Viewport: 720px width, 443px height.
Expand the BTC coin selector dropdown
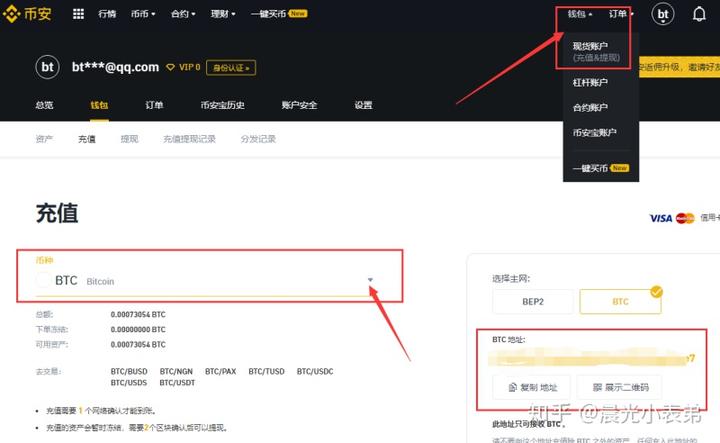click(x=370, y=280)
